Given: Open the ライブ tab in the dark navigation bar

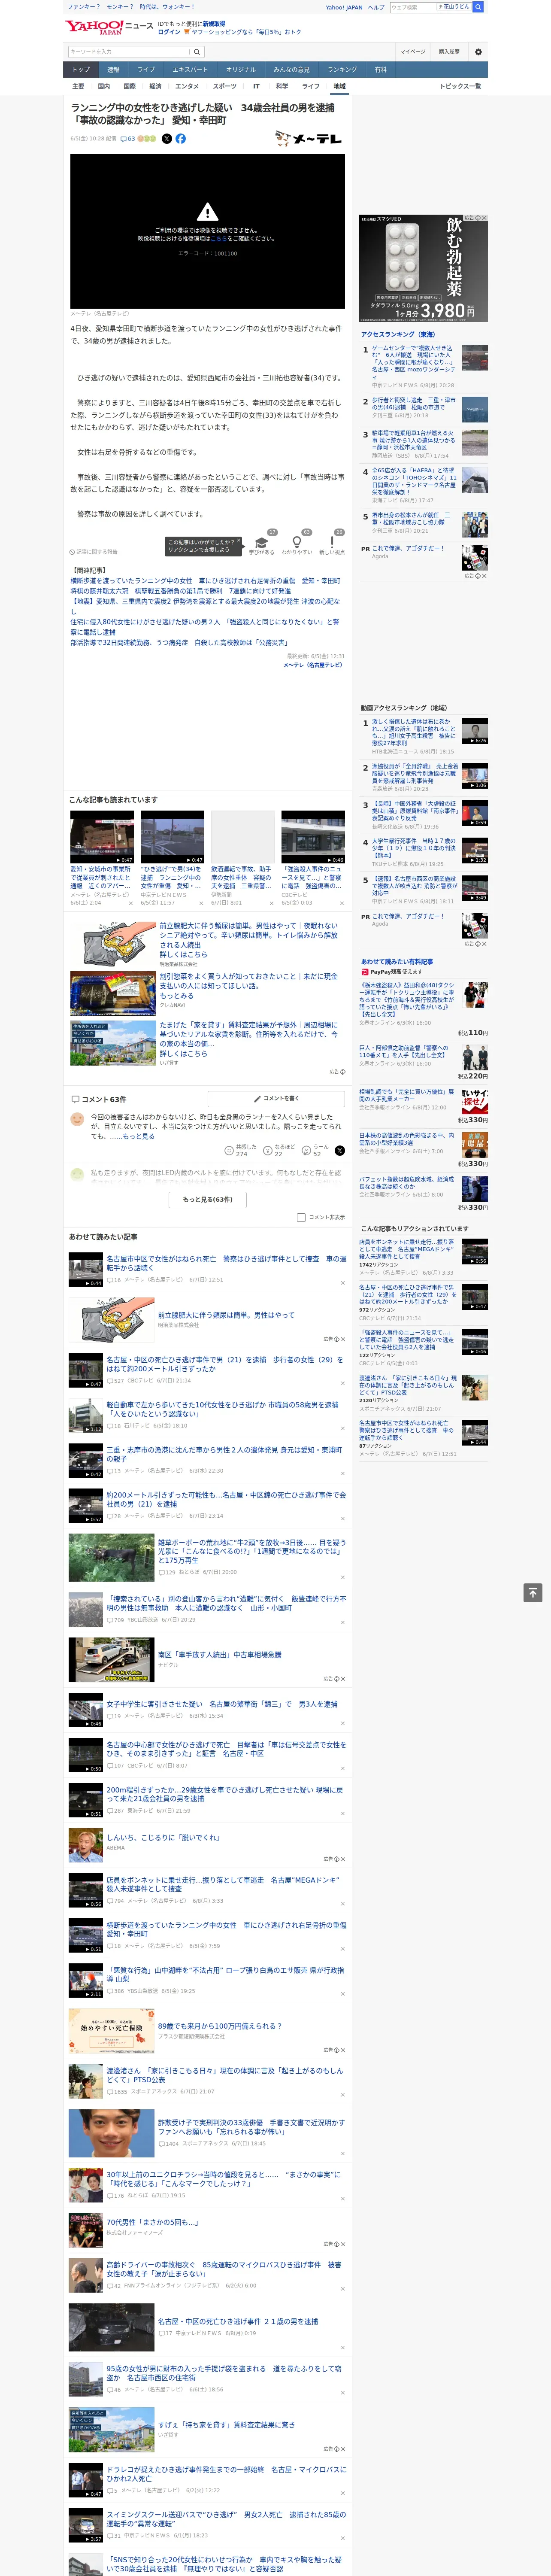Looking at the screenshot, I should pyautogui.click(x=146, y=69).
